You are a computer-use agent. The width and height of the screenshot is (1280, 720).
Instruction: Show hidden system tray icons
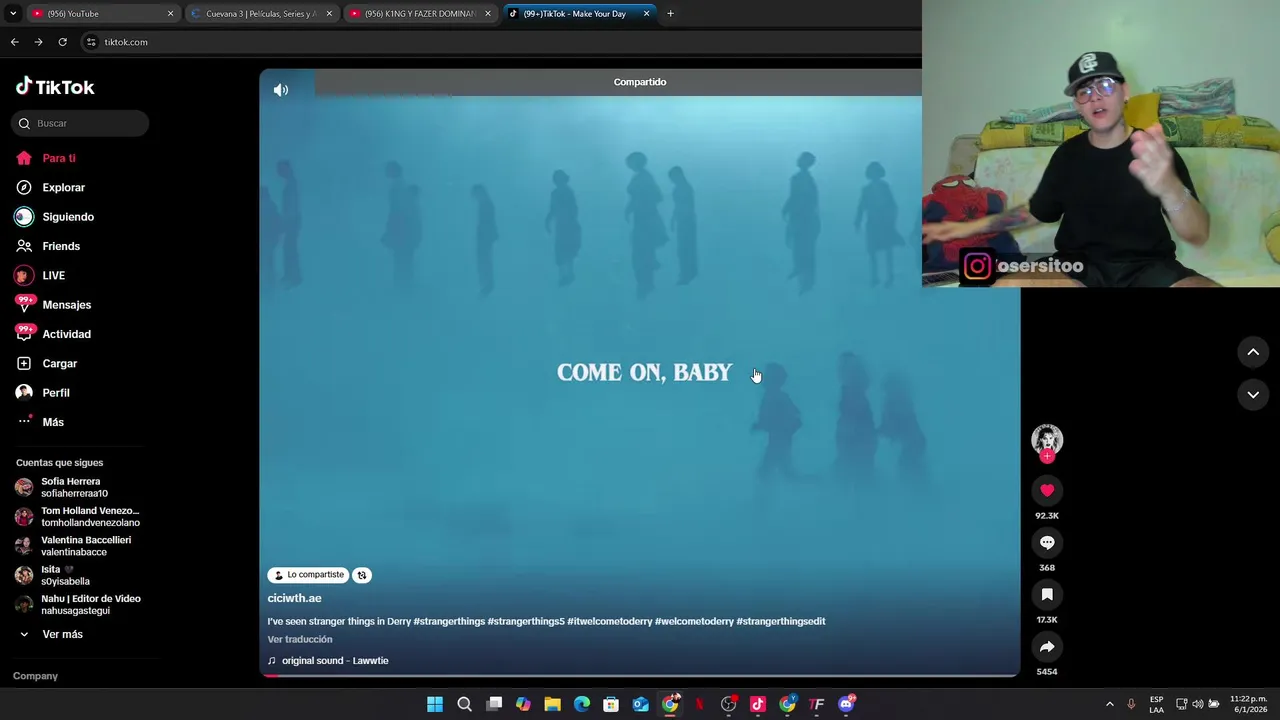click(1109, 704)
